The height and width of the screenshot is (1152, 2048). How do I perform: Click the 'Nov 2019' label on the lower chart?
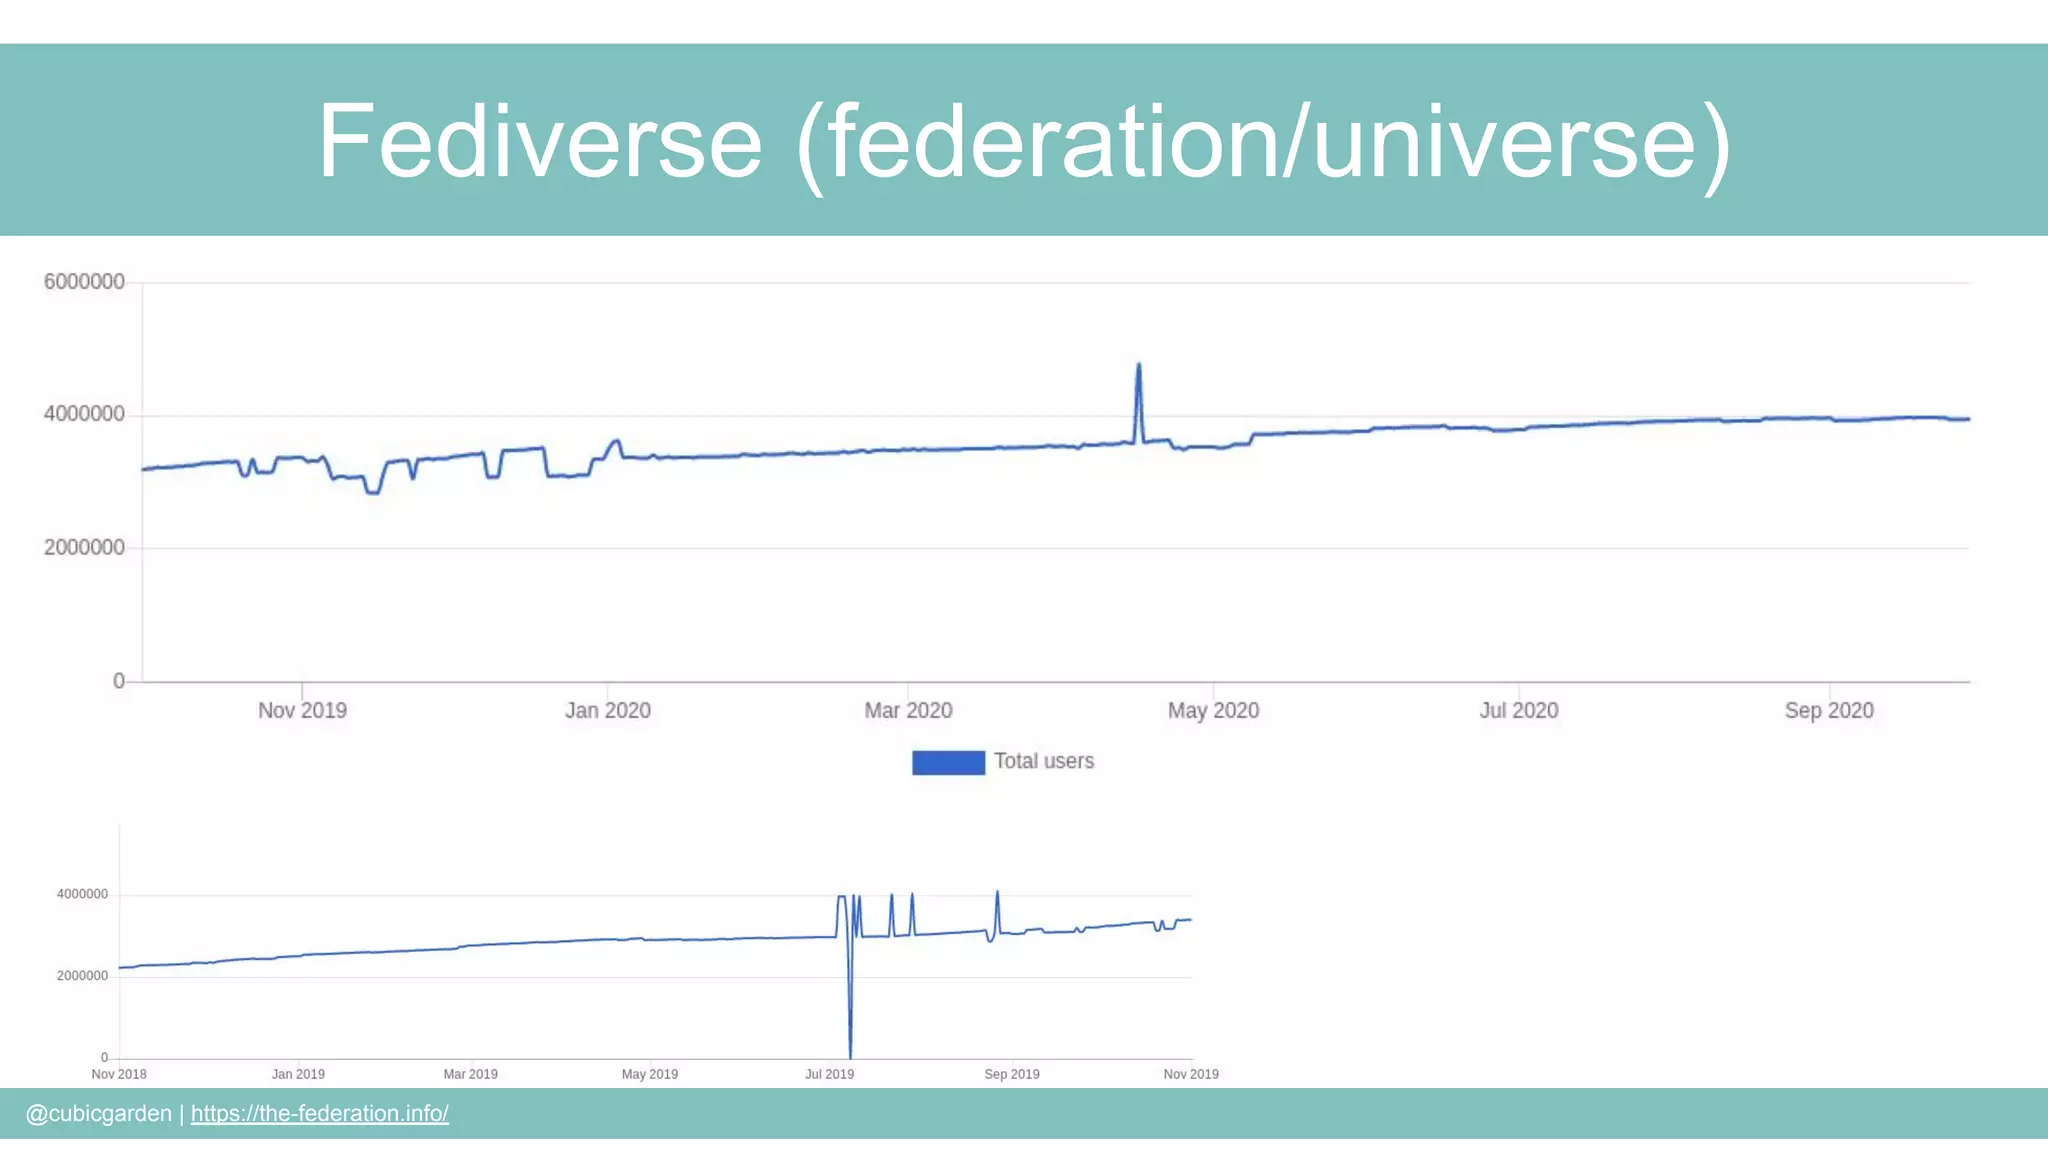[x=1191, y=1074]
